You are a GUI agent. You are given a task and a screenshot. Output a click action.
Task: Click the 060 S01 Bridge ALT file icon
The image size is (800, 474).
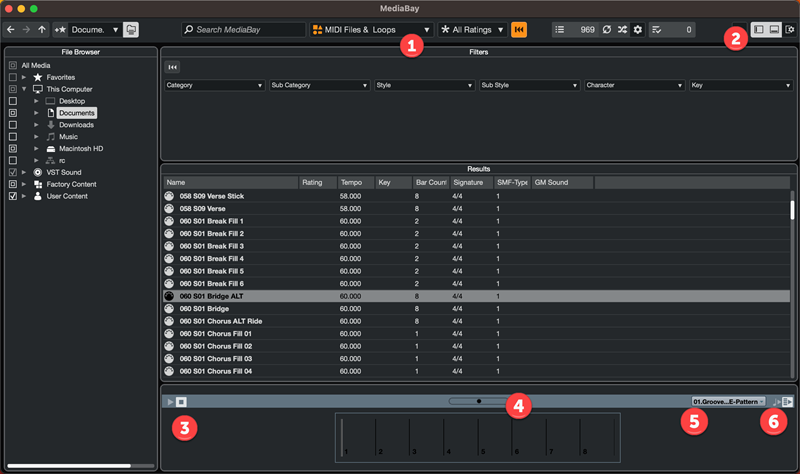coord(169,296)
